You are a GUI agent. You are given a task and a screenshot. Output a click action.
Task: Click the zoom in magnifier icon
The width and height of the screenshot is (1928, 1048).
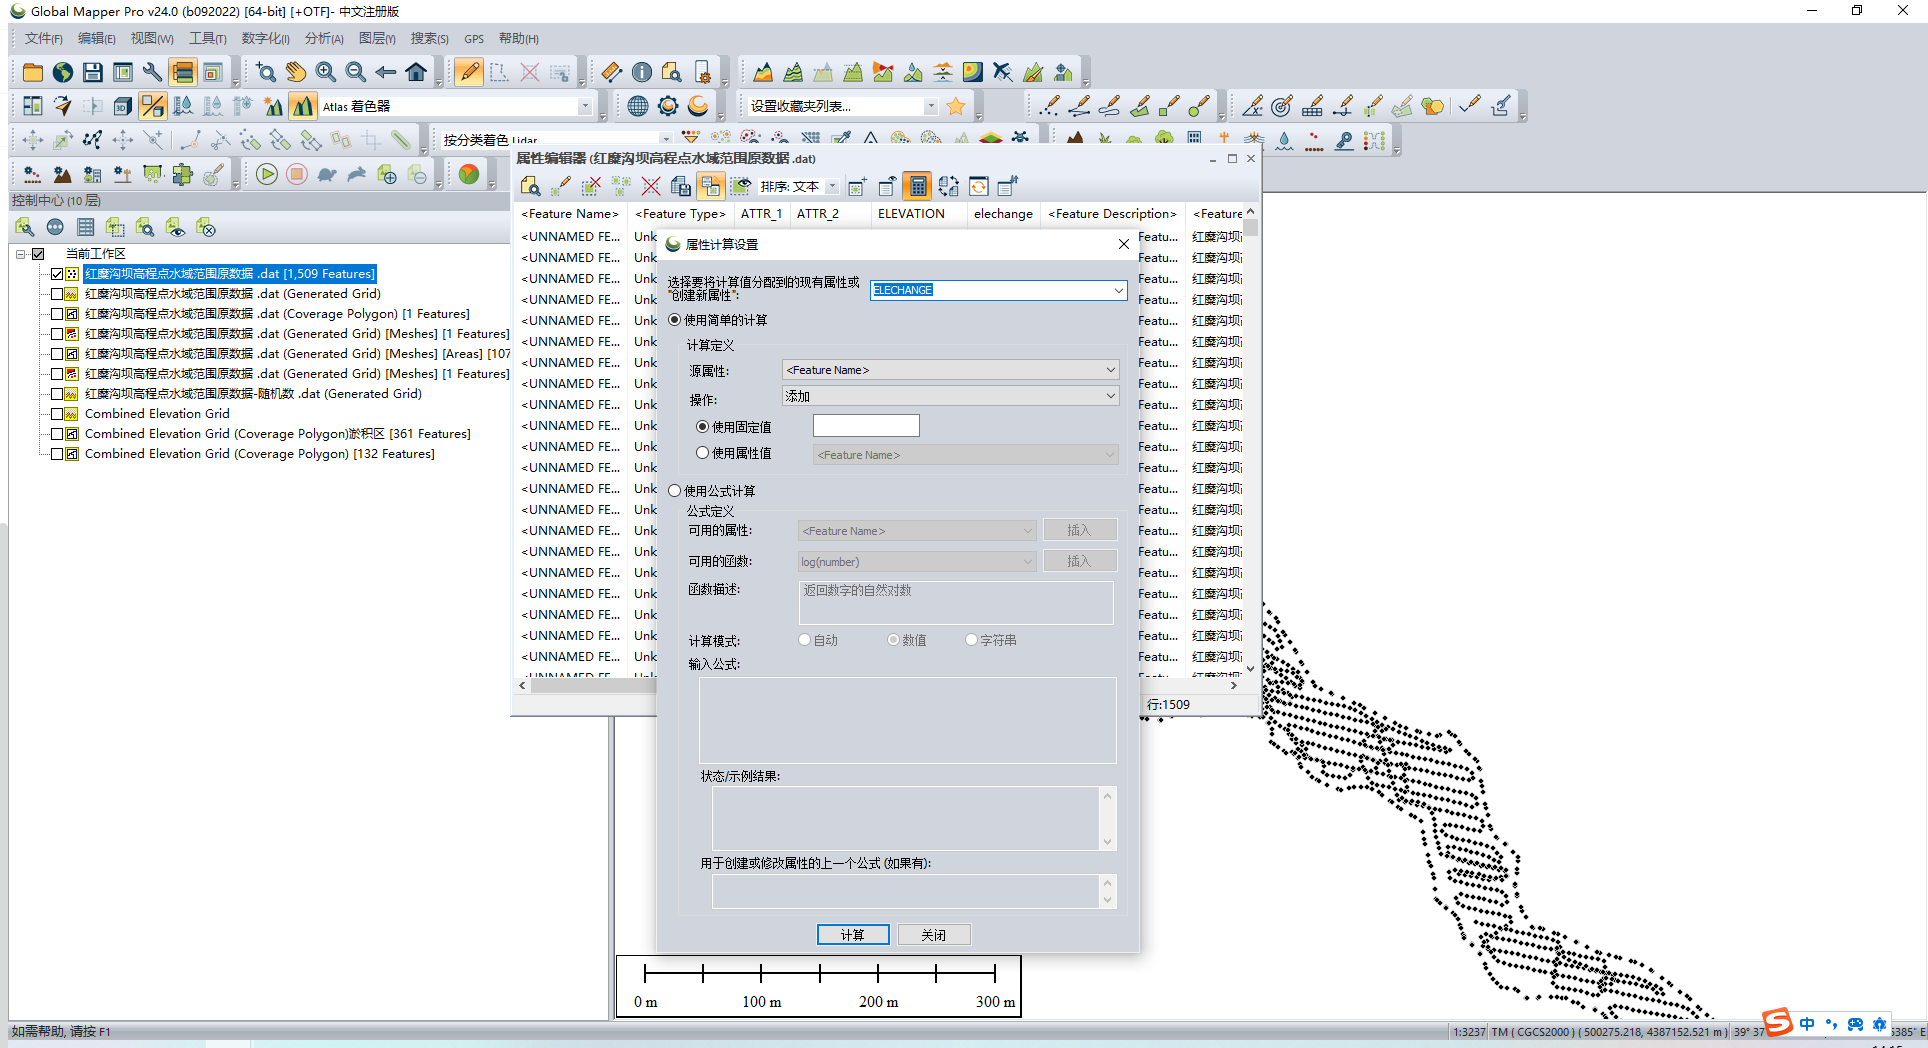[326, 72]
